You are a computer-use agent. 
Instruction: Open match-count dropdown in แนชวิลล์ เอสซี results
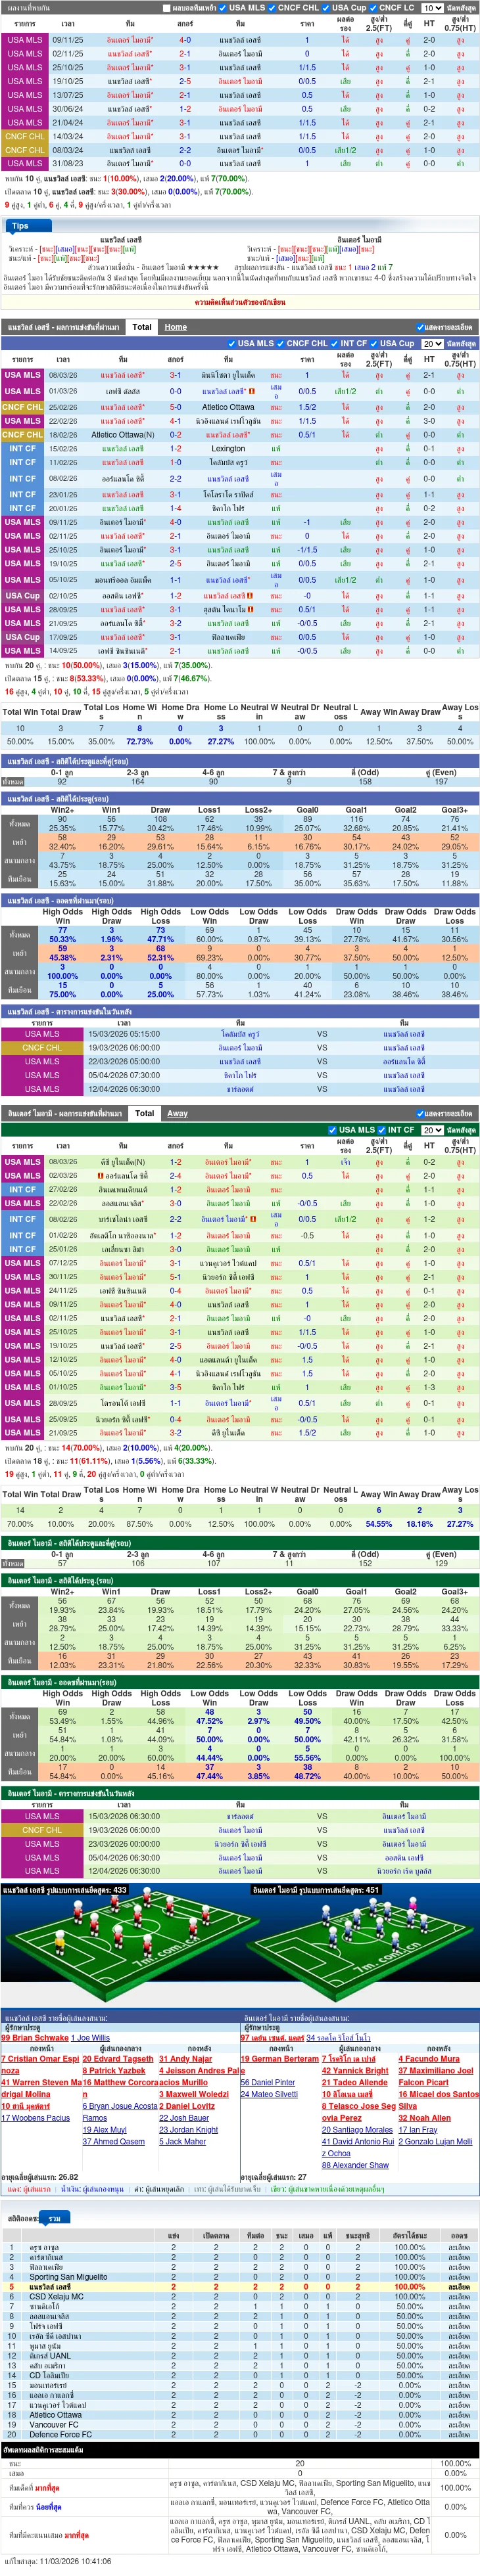point(431,343)
